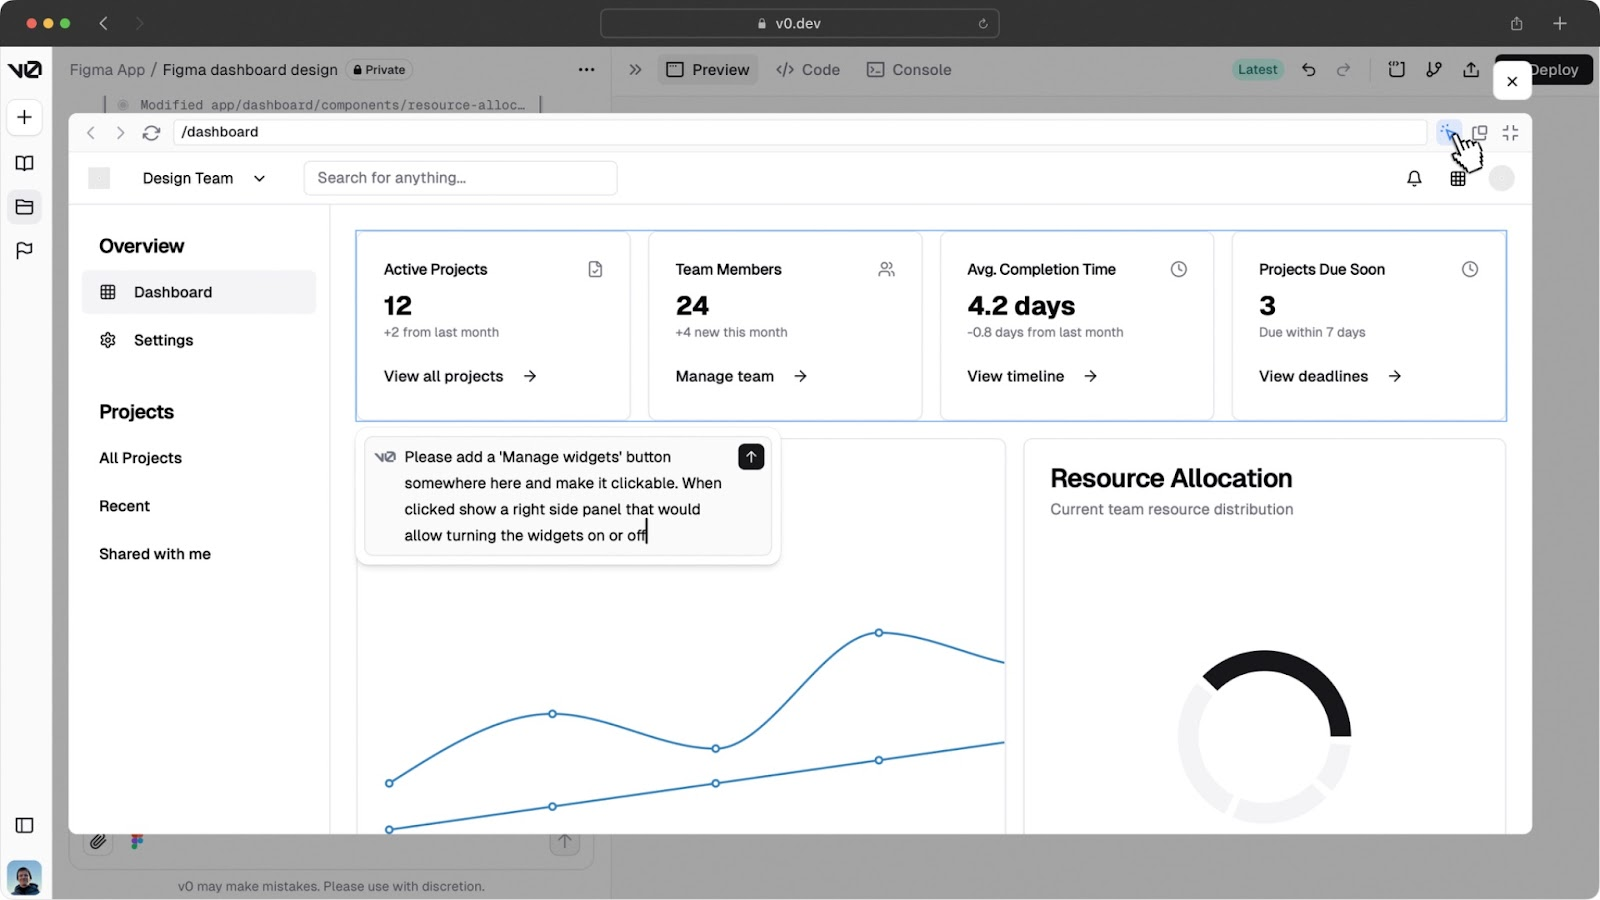Open the Latest version dropdown

tap(1257, 70)
